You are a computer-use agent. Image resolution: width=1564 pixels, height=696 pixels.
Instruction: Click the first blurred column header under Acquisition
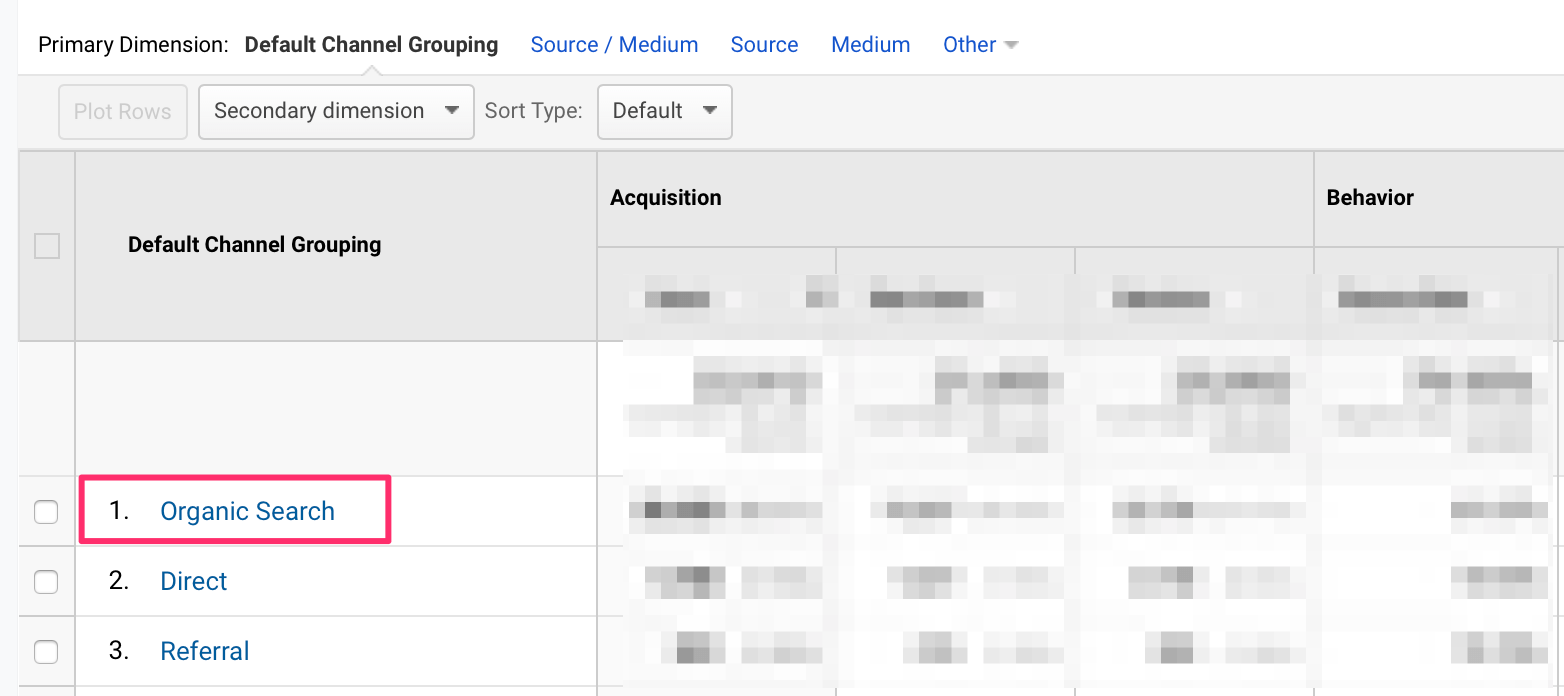pyautogui.click(x=716, y=297)
